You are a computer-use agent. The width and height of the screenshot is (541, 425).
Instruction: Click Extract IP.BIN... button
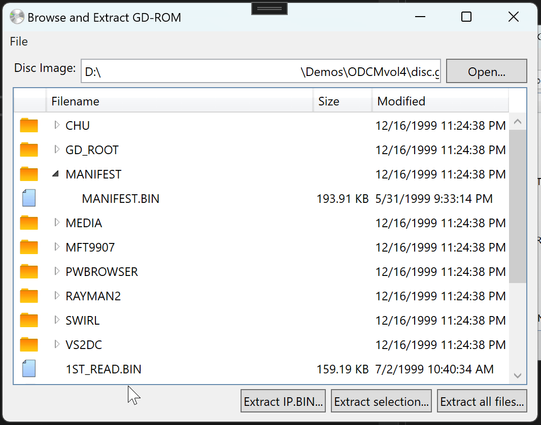283,401
